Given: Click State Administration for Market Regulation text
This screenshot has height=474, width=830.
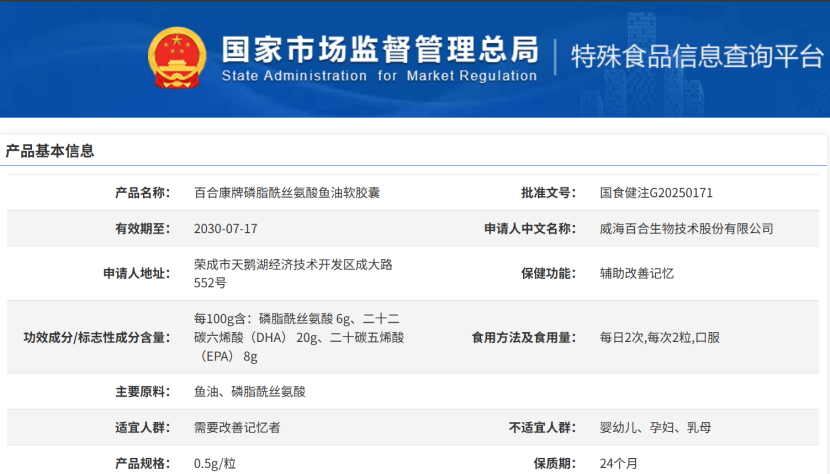Looking at the screenshot, I should pos(379,76).
